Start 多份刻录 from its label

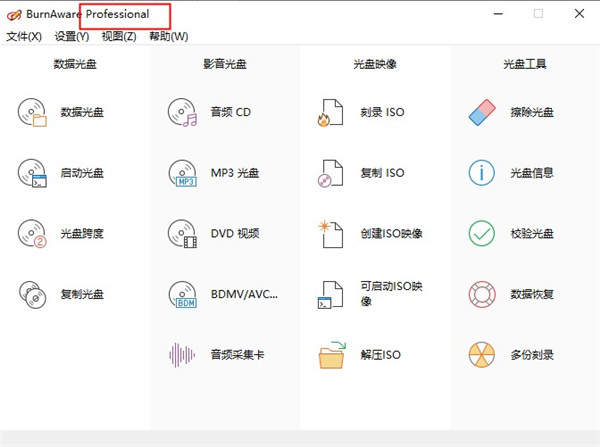[x=532, y=355]
